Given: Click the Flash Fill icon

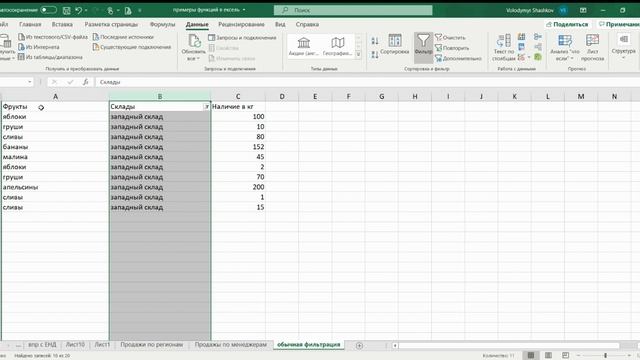Looking at the screenshot, I should pyautogui.click(x=521, y=37).
